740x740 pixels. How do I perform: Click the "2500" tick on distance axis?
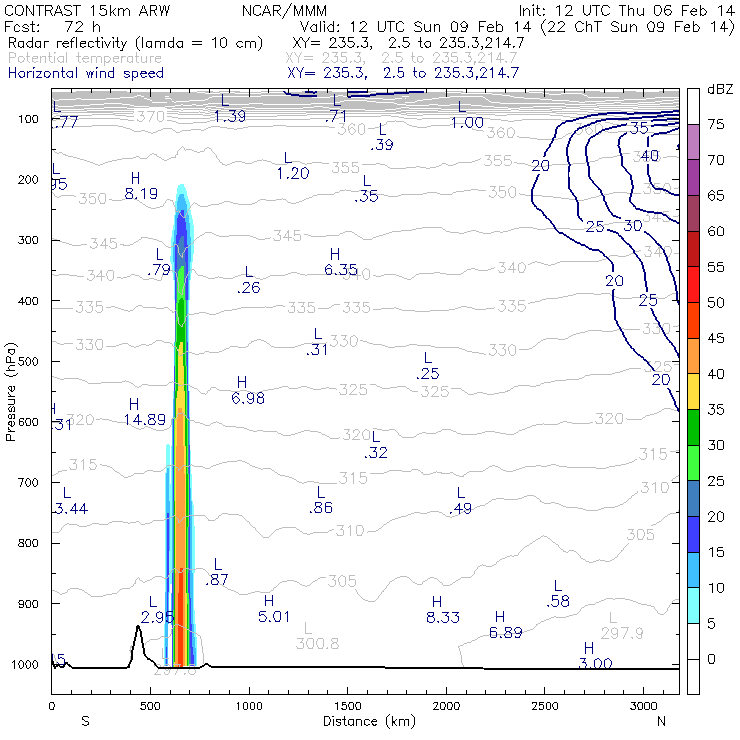pyautogui.click(x=545, y=706)
